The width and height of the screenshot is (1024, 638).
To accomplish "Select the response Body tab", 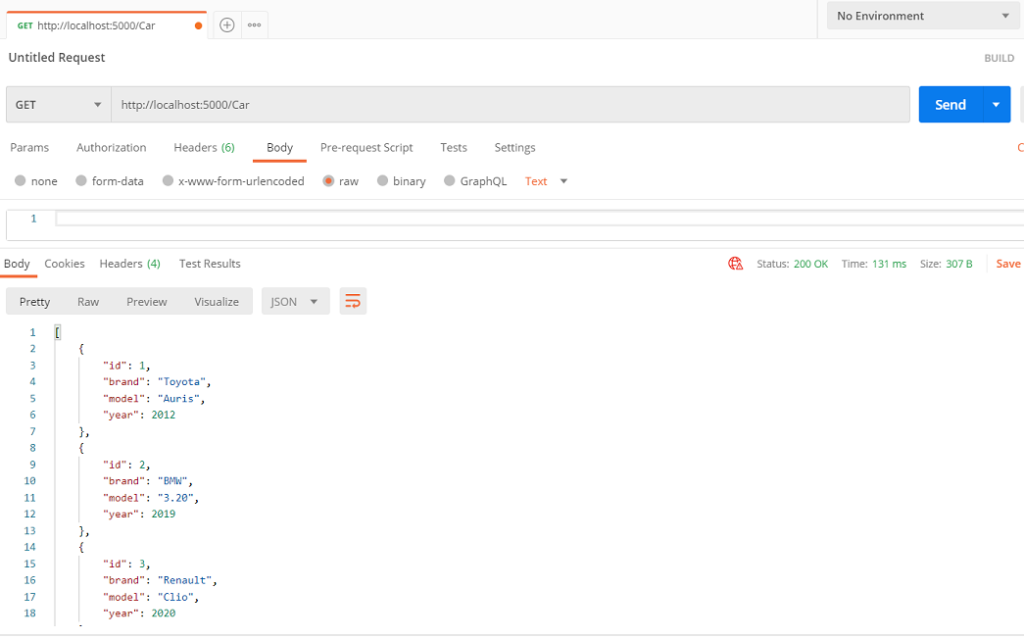I will click(17, 264).
